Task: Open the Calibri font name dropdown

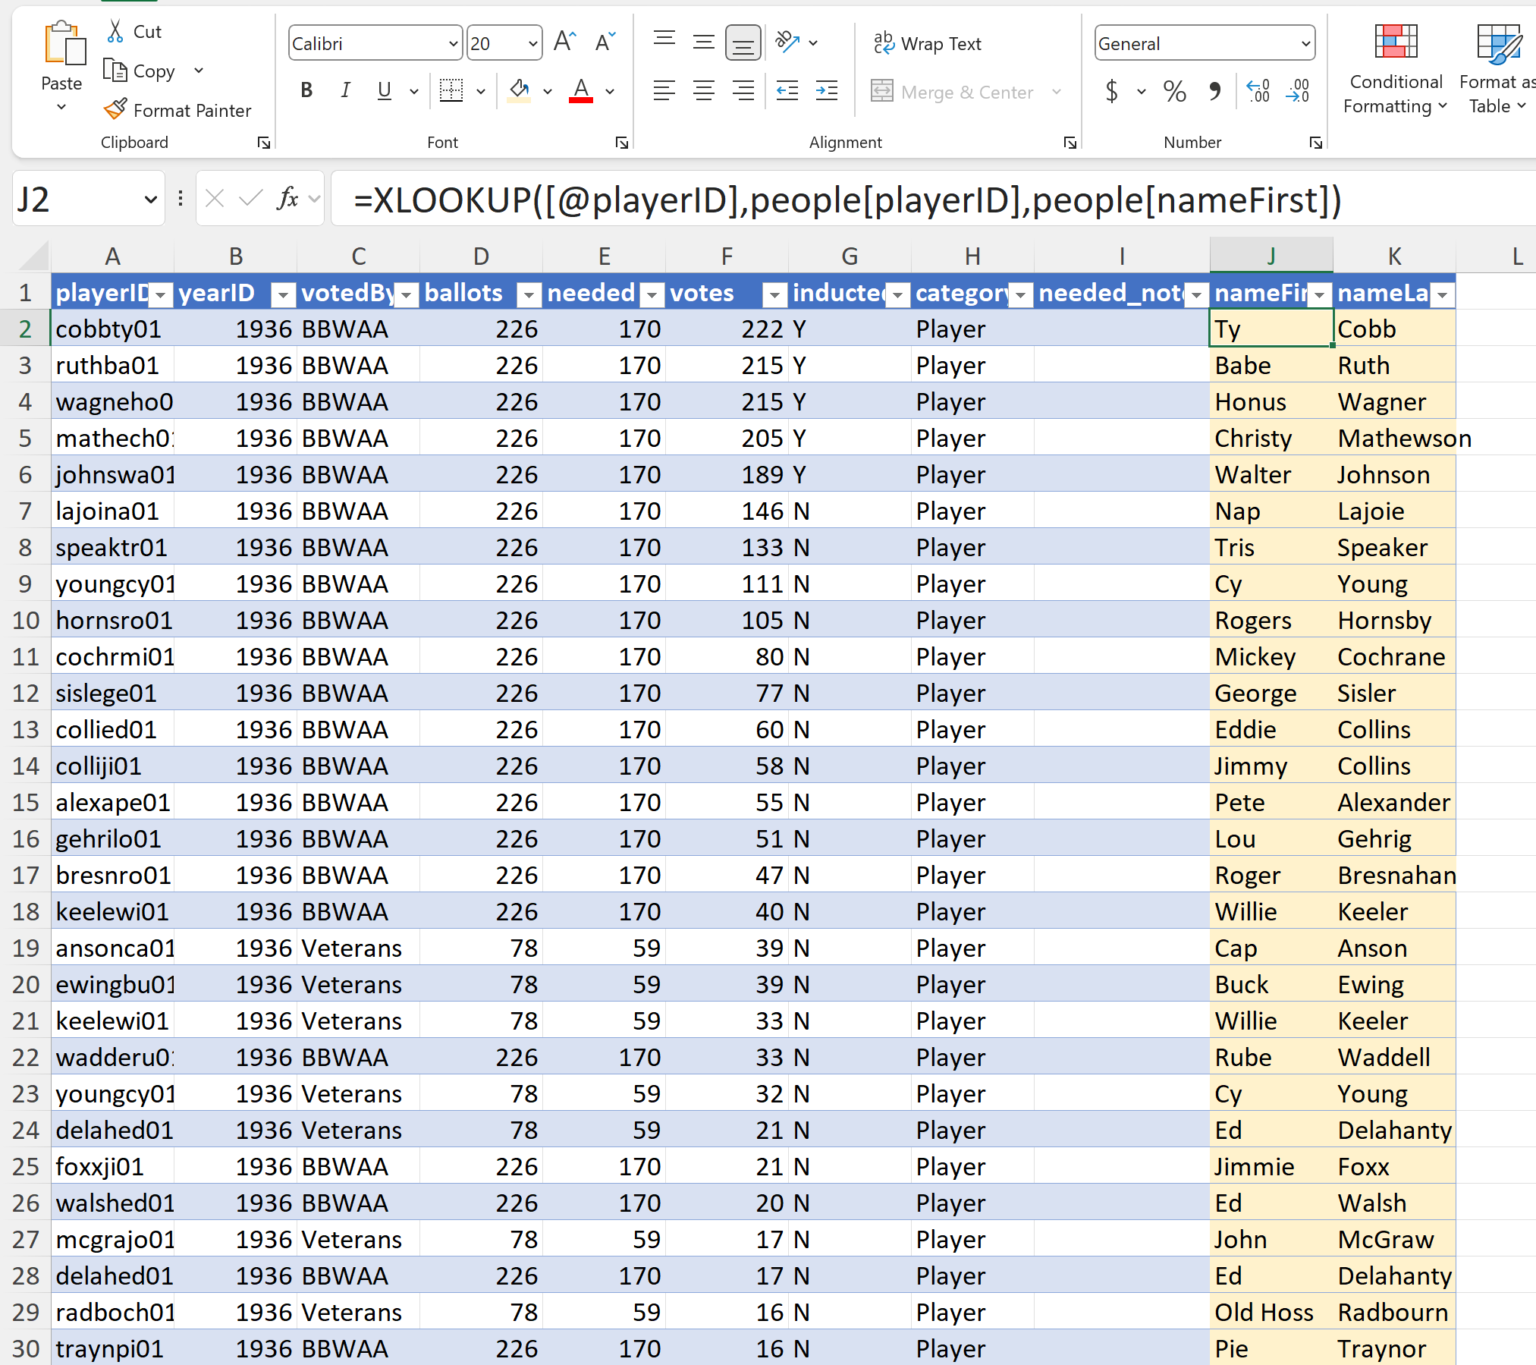Action: [x=453, y=44]
